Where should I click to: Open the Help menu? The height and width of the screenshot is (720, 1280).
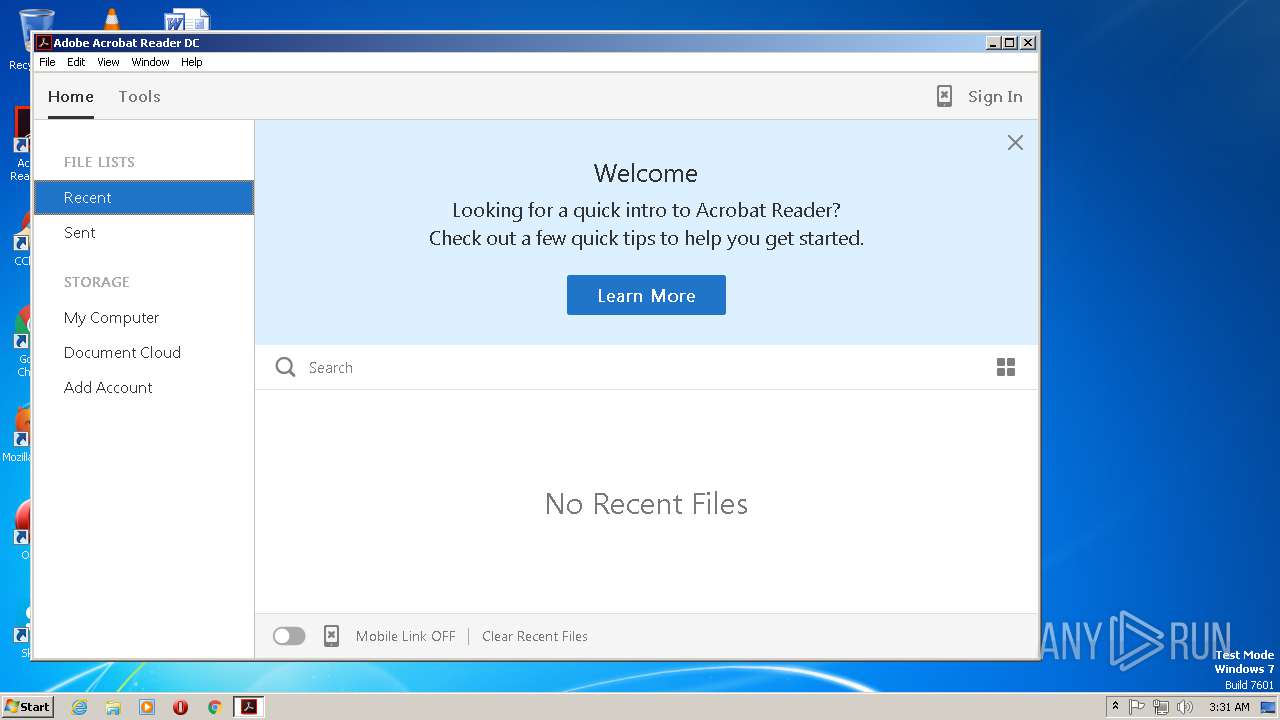point(191,62)
